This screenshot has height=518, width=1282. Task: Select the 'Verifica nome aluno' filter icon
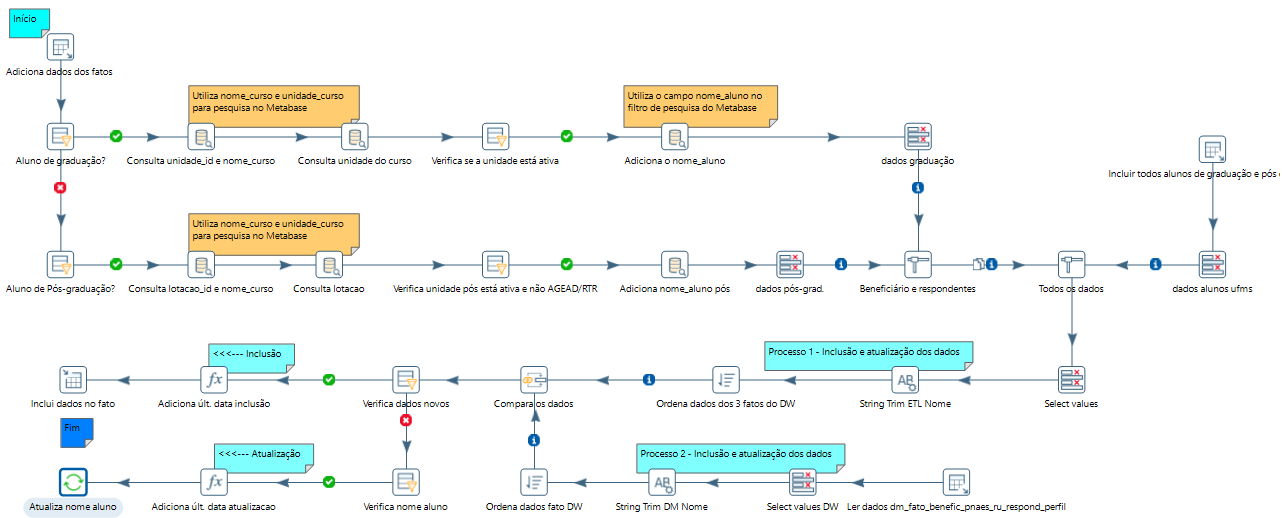405,482
